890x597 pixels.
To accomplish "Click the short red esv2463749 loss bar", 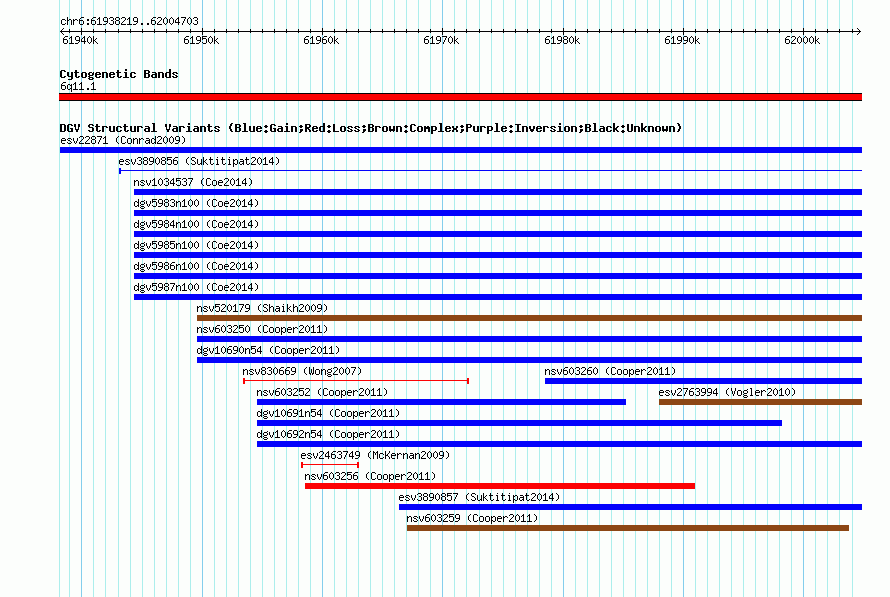I will click(x=330, y=465).
